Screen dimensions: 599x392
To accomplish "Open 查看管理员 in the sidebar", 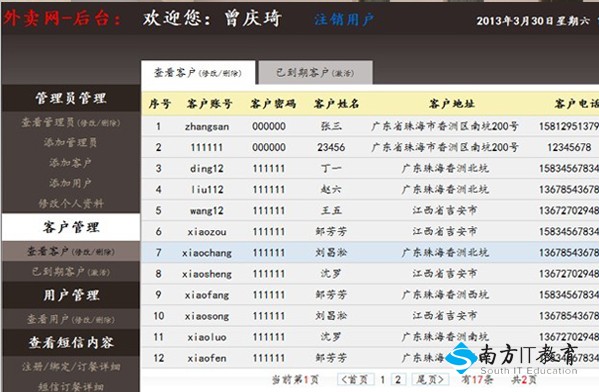I will pos(71,123).
